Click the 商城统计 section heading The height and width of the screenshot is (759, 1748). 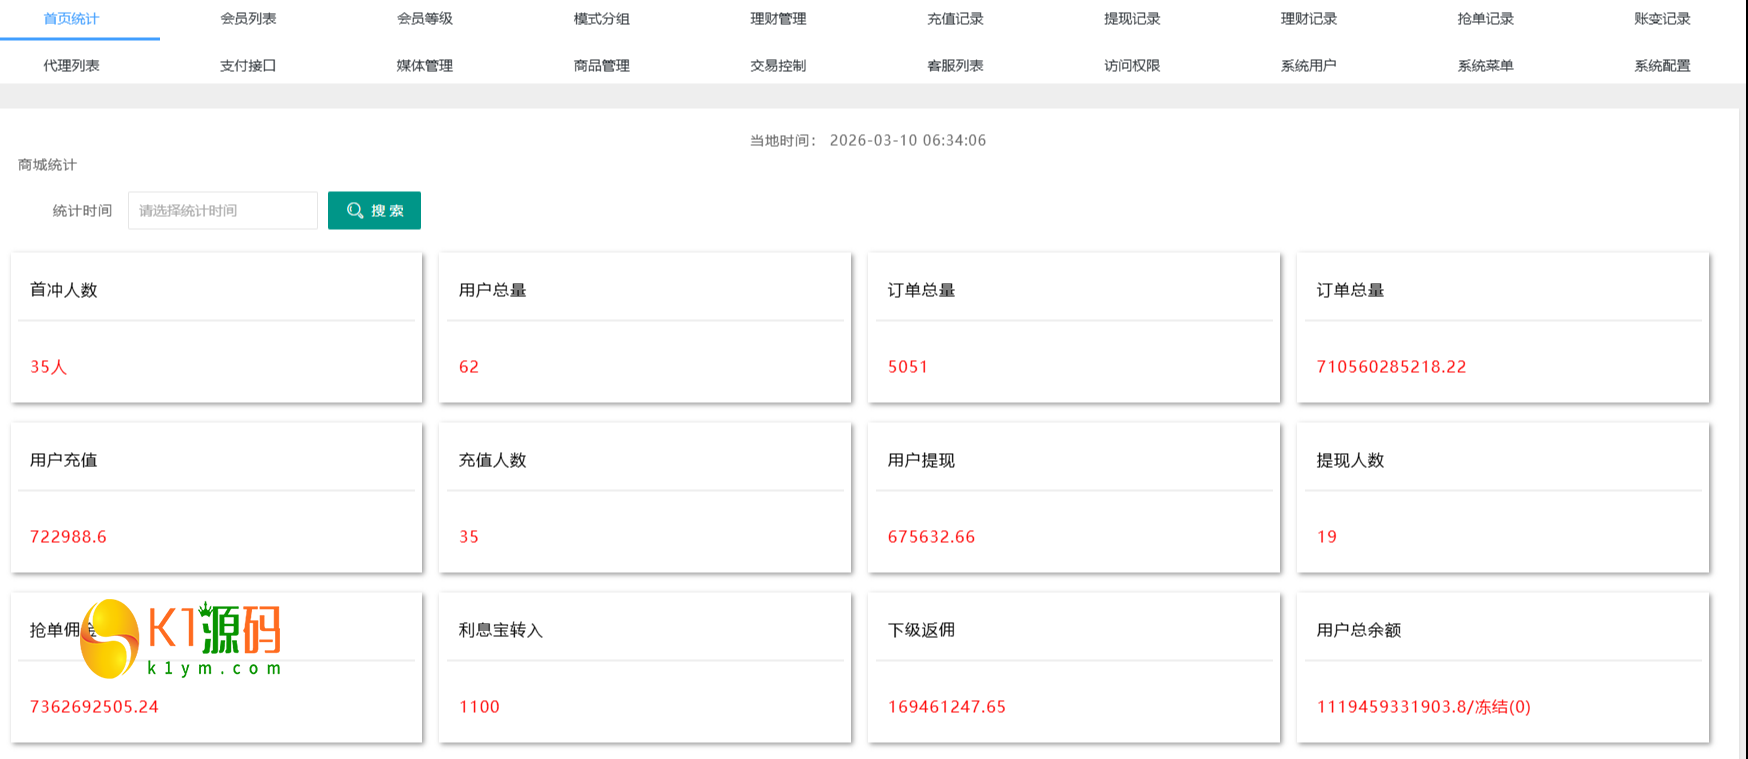tap(47, 165)
